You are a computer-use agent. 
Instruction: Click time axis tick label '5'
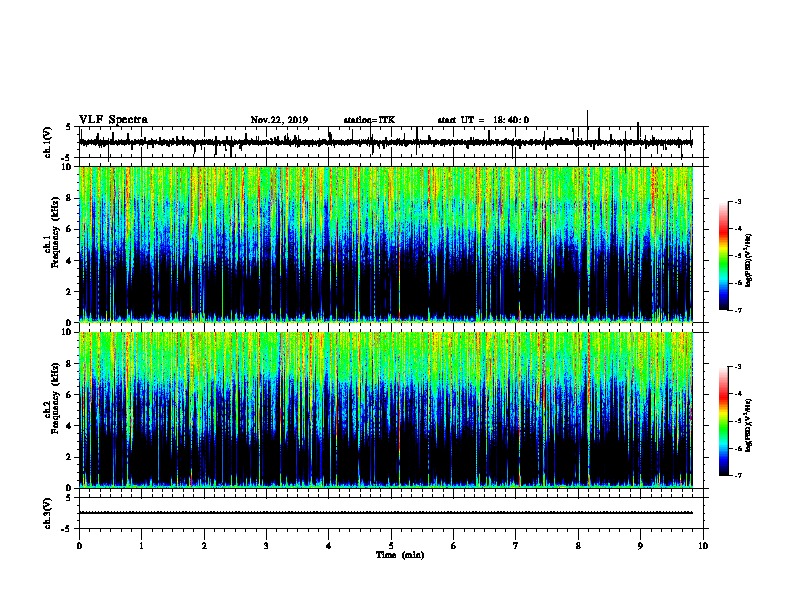pyautogui.click(x=391, y=546)
